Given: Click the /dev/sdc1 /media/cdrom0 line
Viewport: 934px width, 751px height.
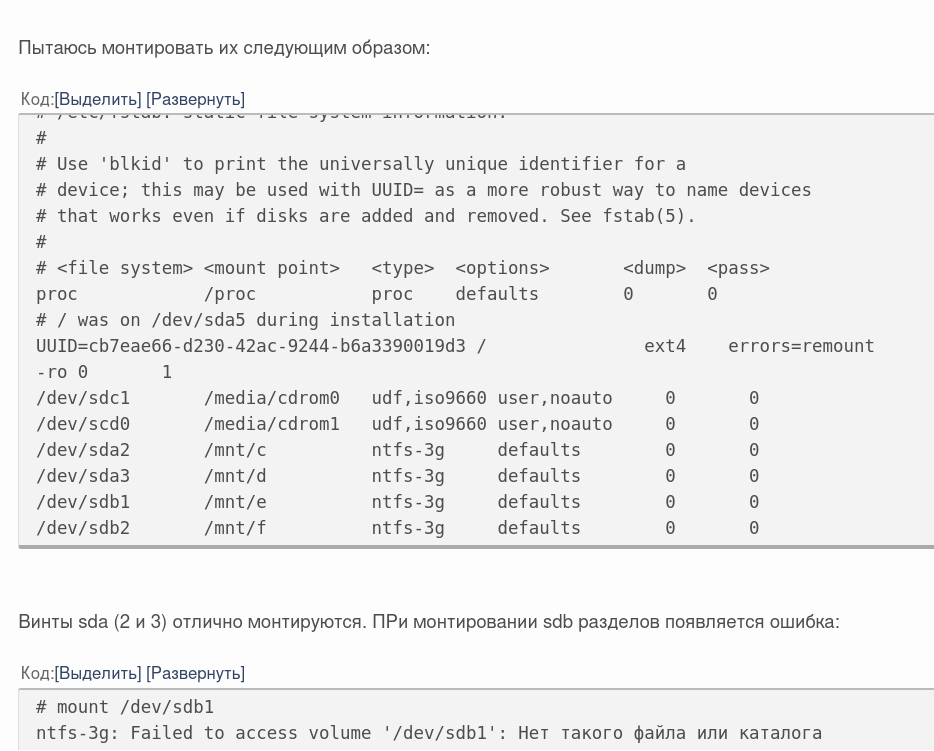Looking at the screenshot, I should coord(397,398).
